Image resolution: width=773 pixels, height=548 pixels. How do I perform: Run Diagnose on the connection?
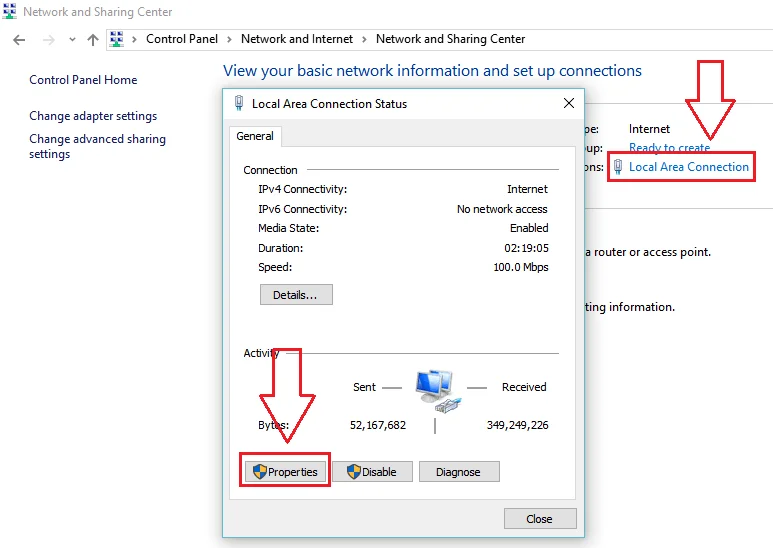459,472
